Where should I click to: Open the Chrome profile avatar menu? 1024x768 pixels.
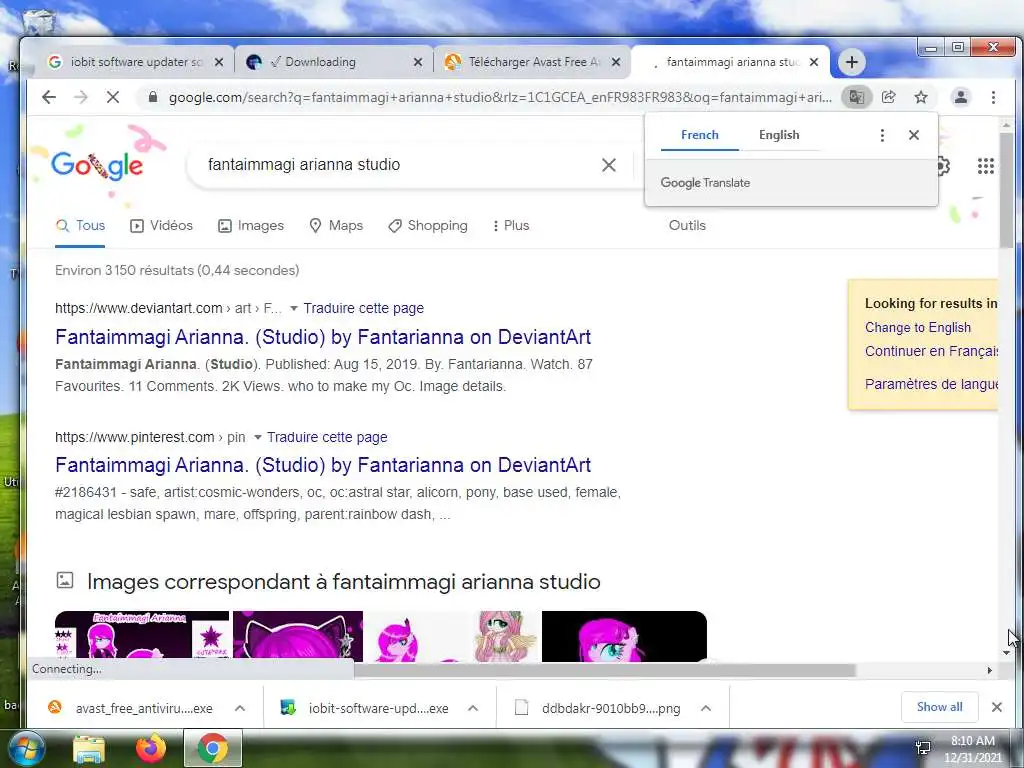pyautogui.click(x=961, y=97)
